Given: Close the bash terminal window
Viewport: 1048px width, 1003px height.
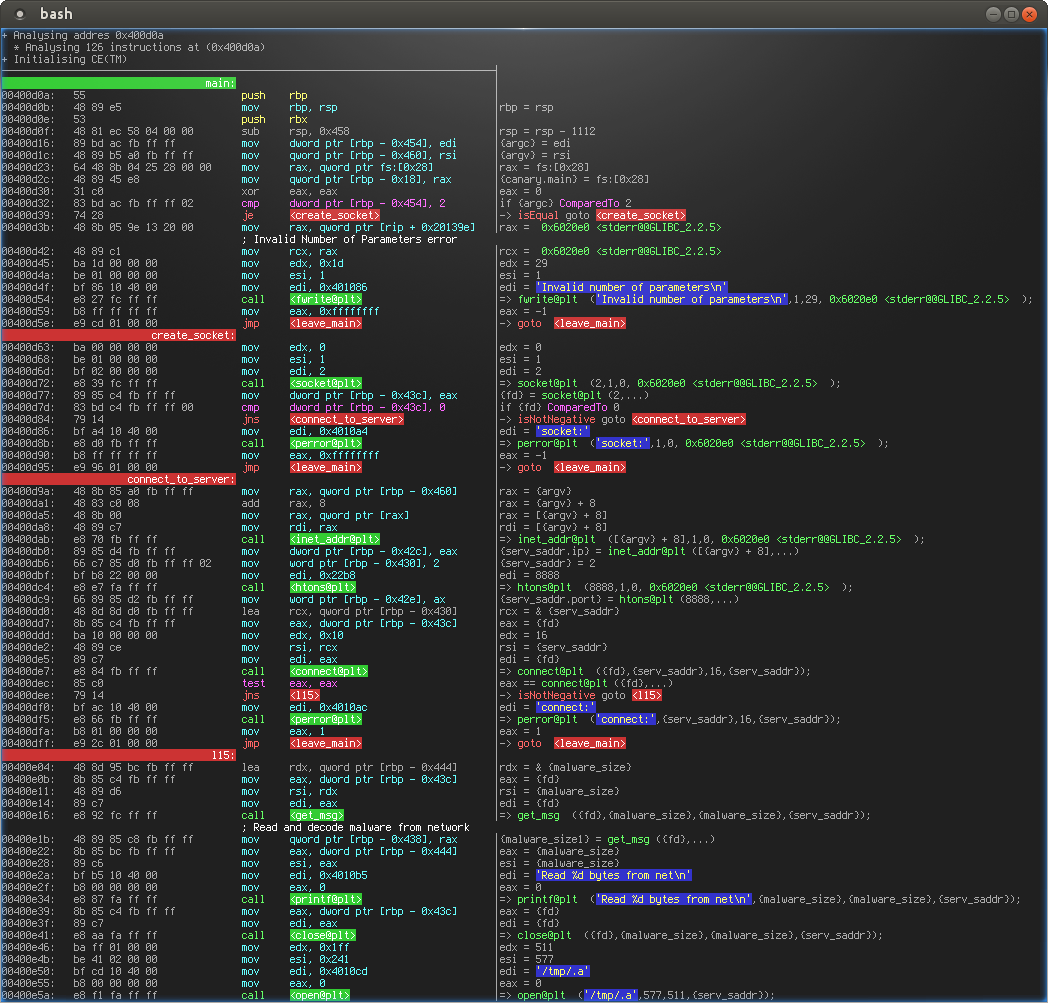Looking at the screenshot, I should 1029,14.
